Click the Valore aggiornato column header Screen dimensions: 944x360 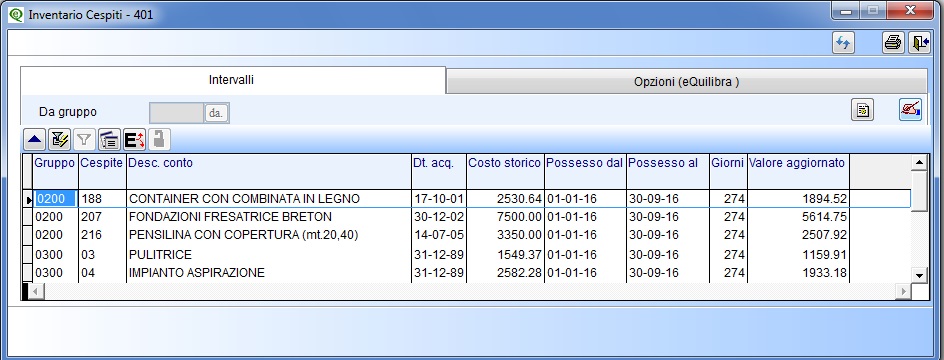pos(798,171)
